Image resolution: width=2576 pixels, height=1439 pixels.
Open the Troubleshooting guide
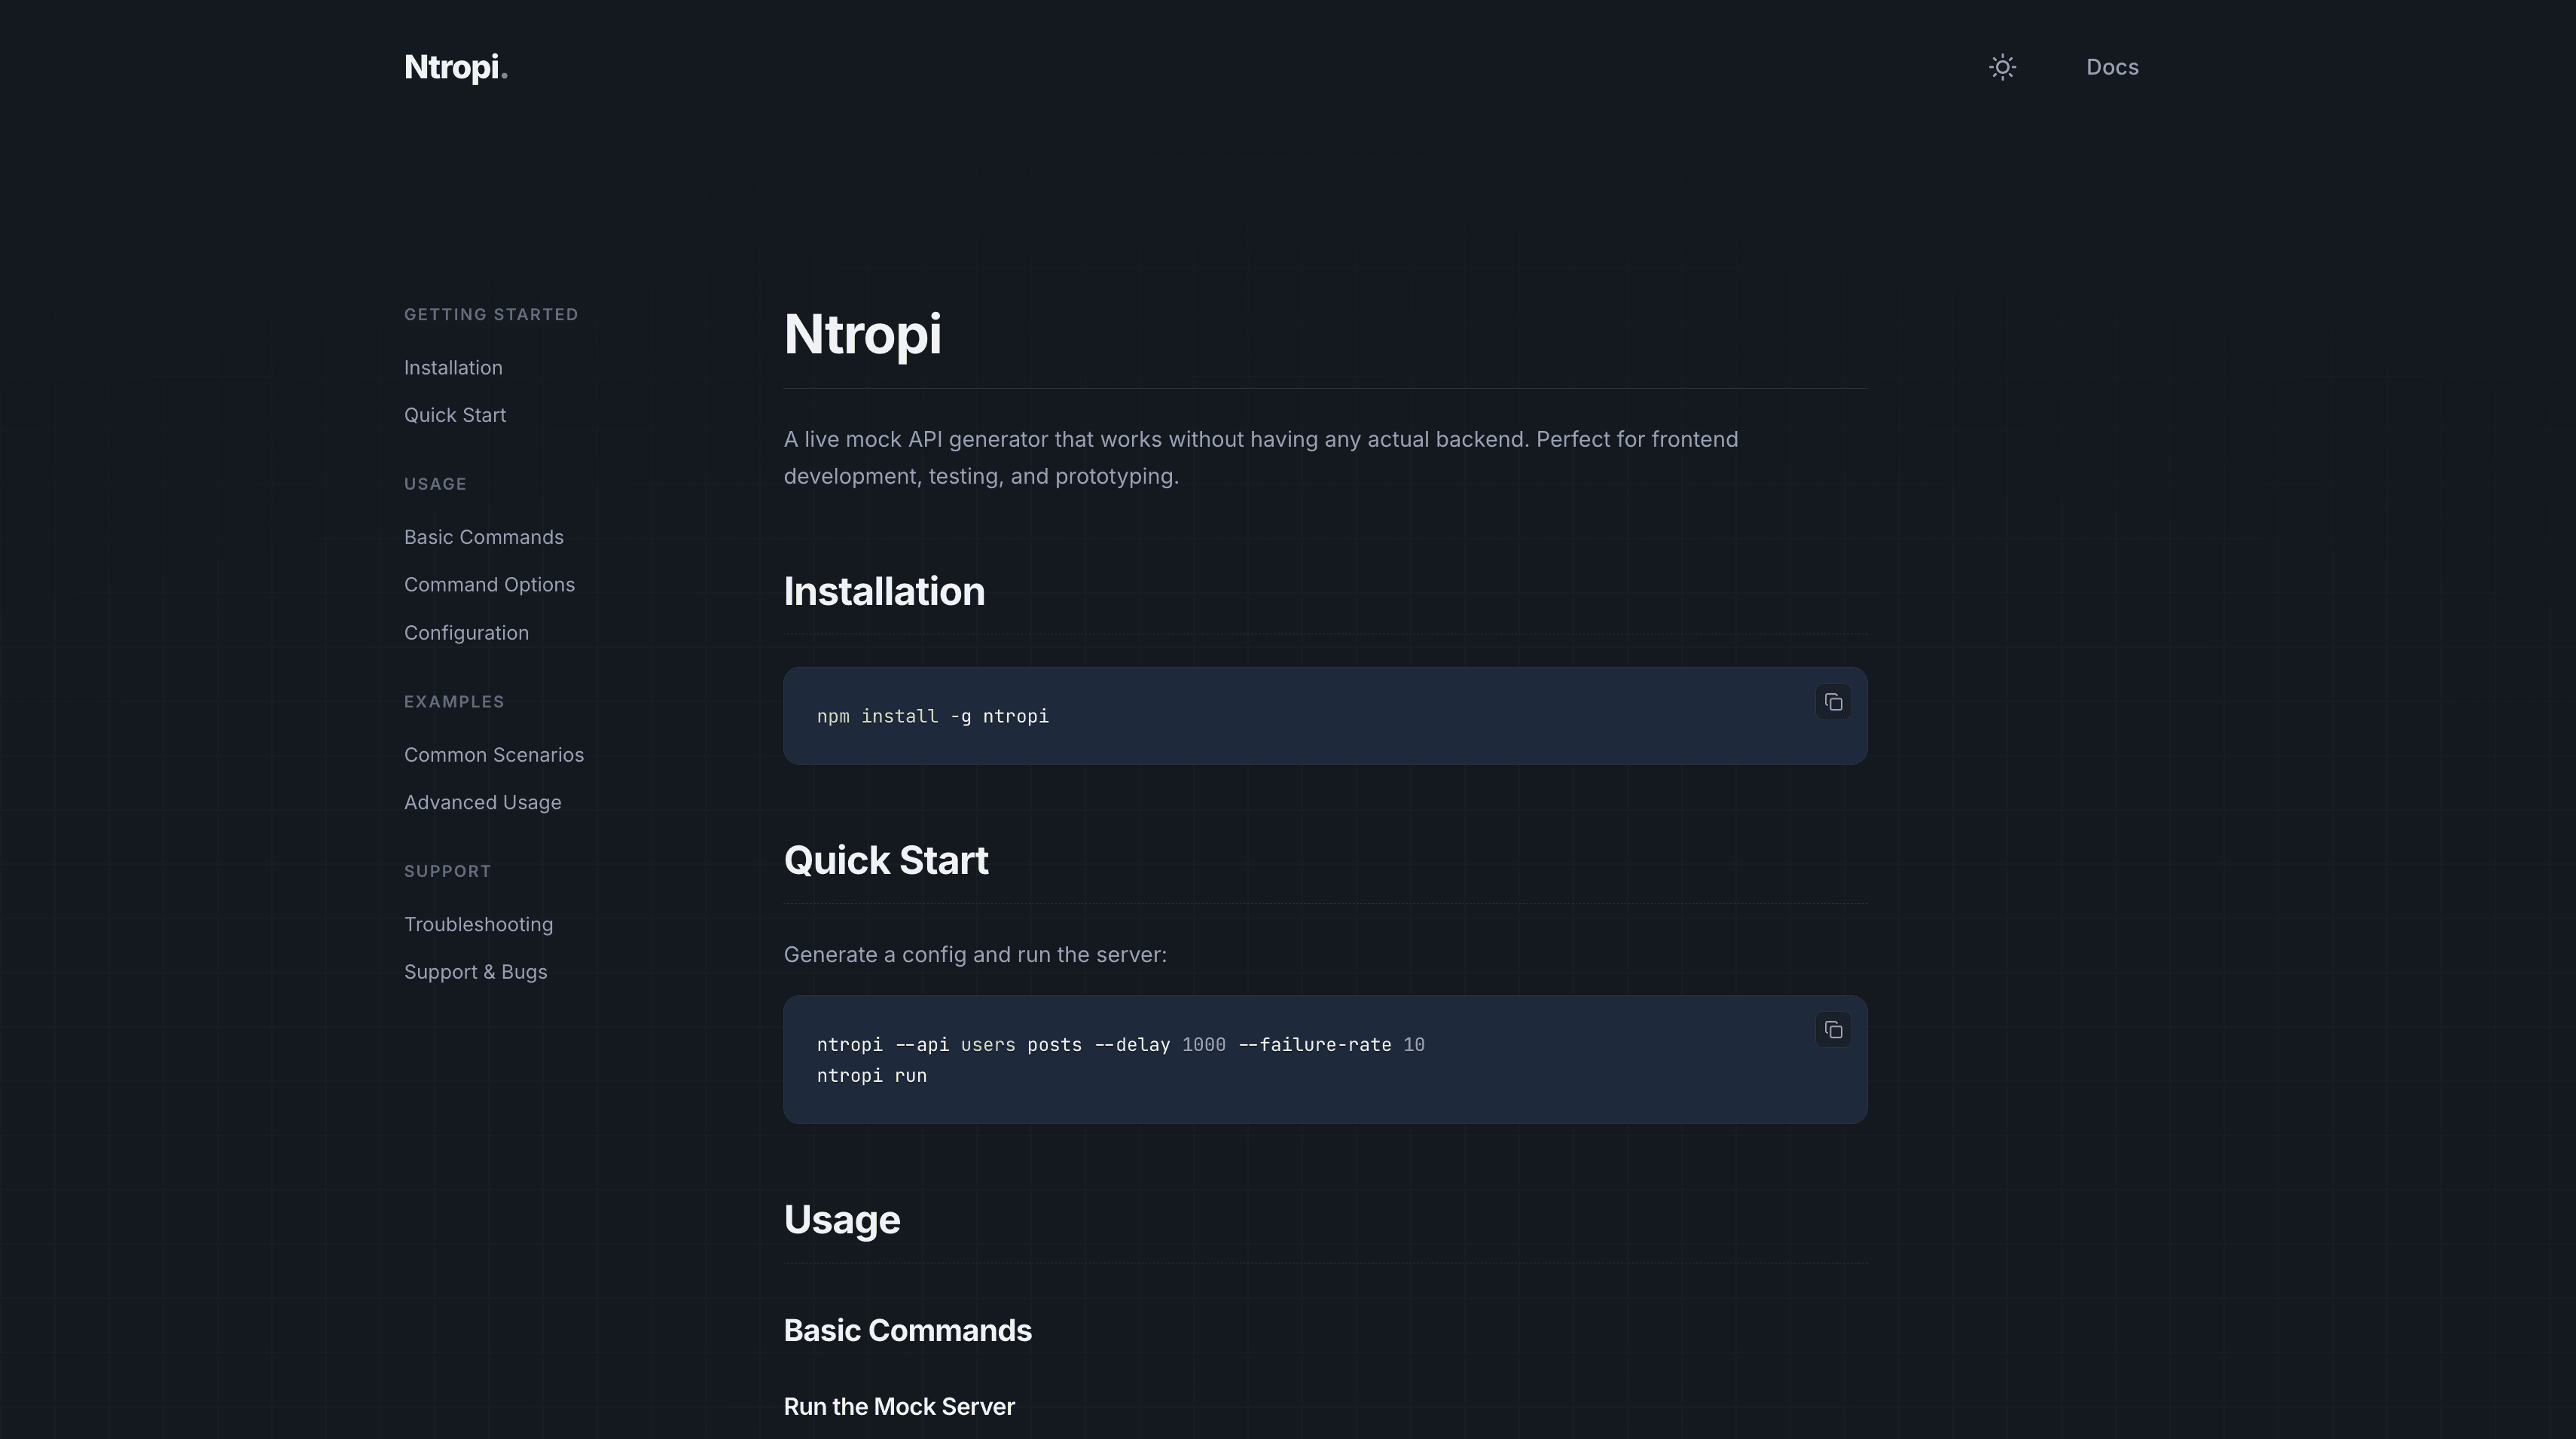tap(478, 923)
